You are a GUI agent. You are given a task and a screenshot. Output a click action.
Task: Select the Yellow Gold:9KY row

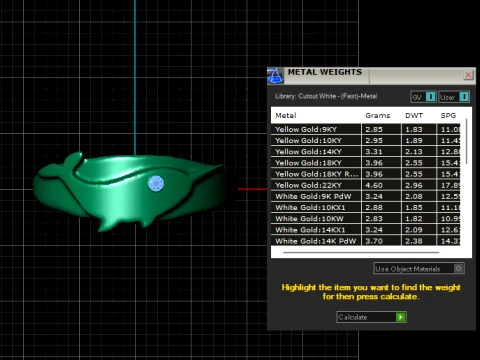point(366,129)
